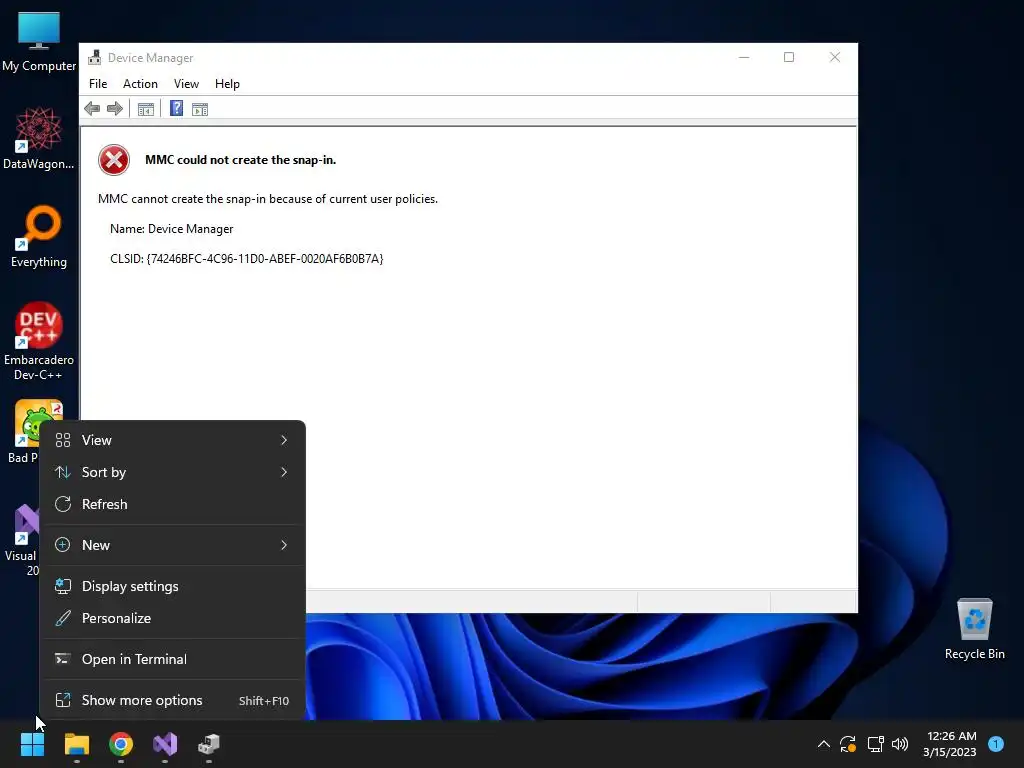Expand the View submenu in context menu
This screenshot has width=1024, height=768.
pos(172,440)
